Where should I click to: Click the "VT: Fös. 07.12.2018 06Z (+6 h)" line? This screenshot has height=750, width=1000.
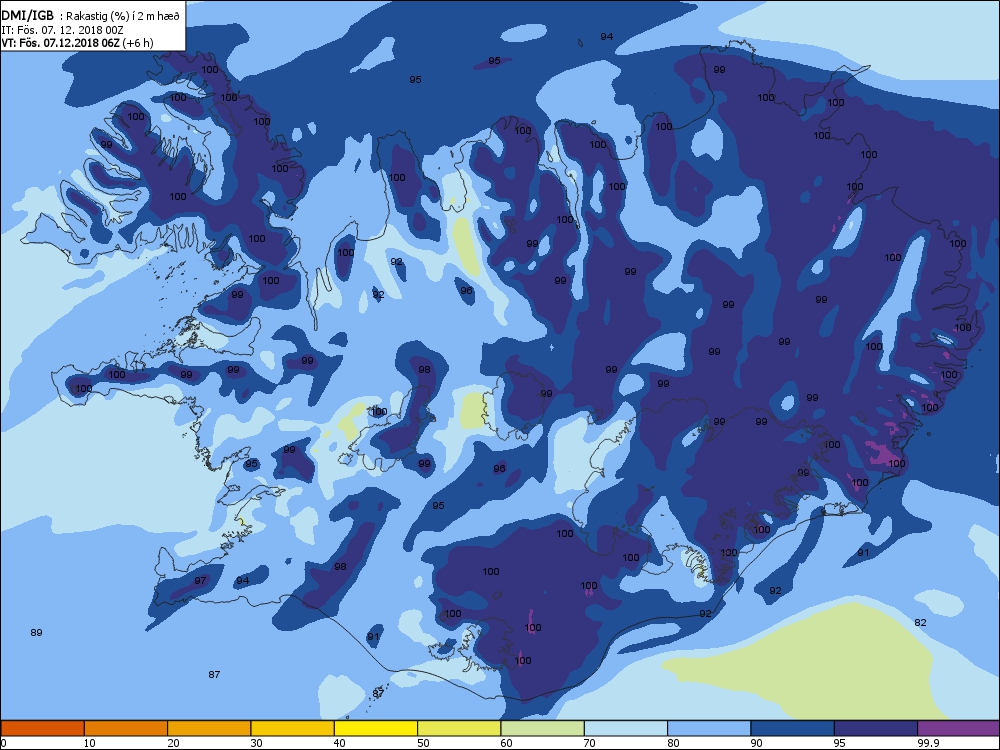[78, 43]
